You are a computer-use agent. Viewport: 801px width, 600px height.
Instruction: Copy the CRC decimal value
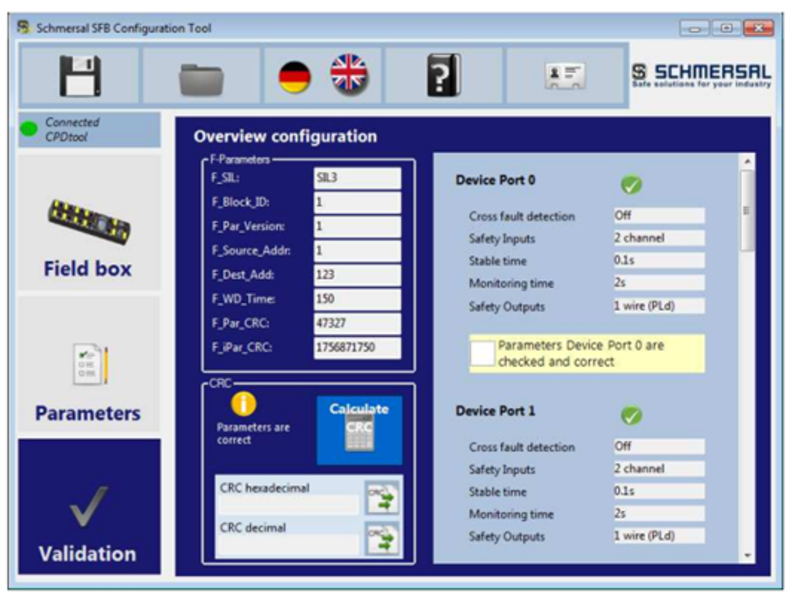(x=382, y=538)
